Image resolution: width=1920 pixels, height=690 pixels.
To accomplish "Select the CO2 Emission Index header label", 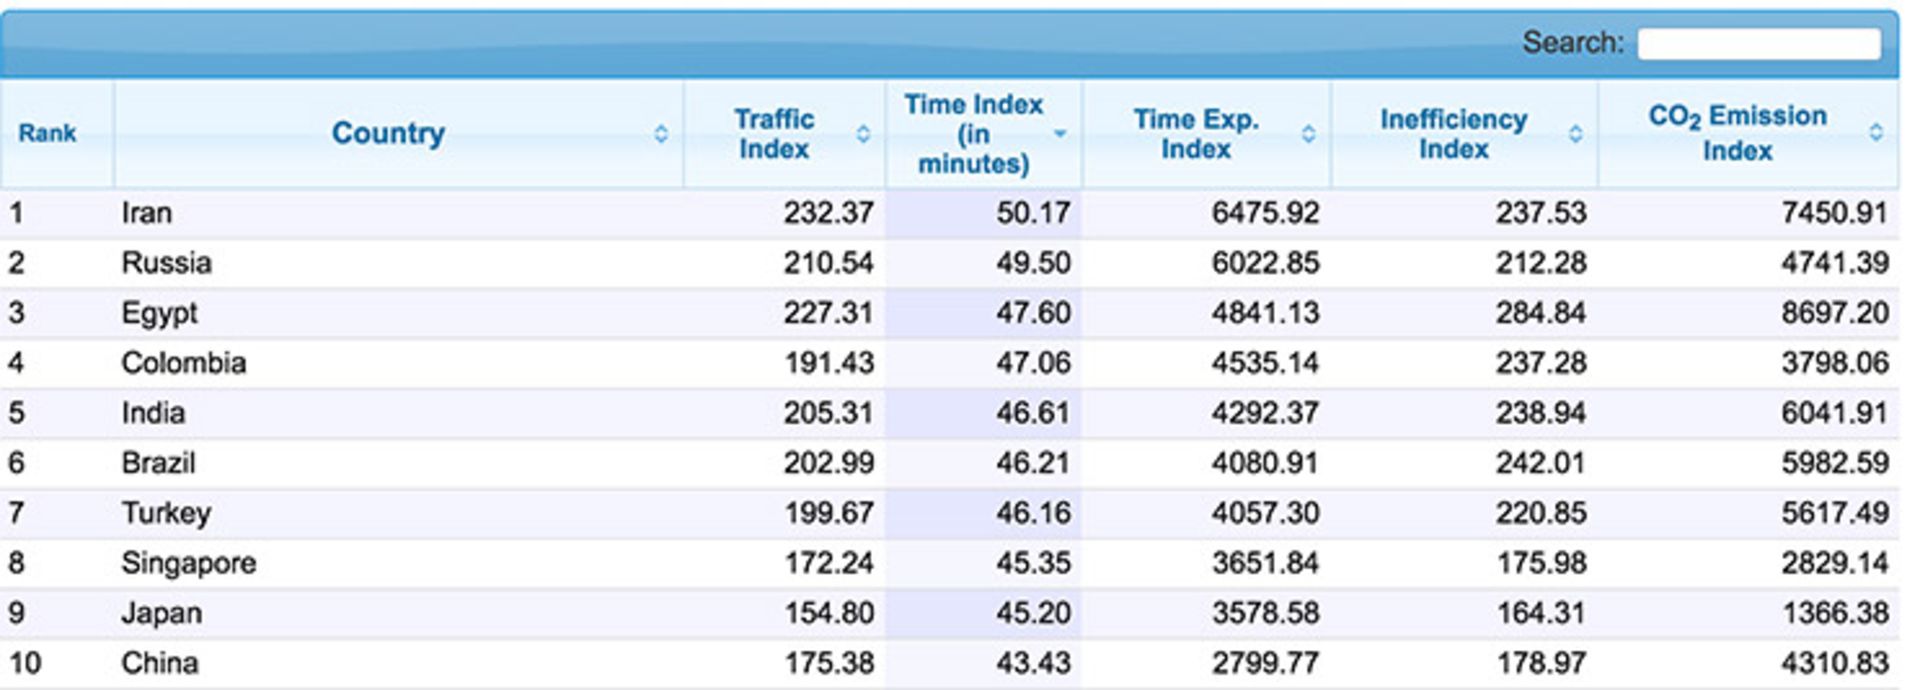I will (1737, 133).
